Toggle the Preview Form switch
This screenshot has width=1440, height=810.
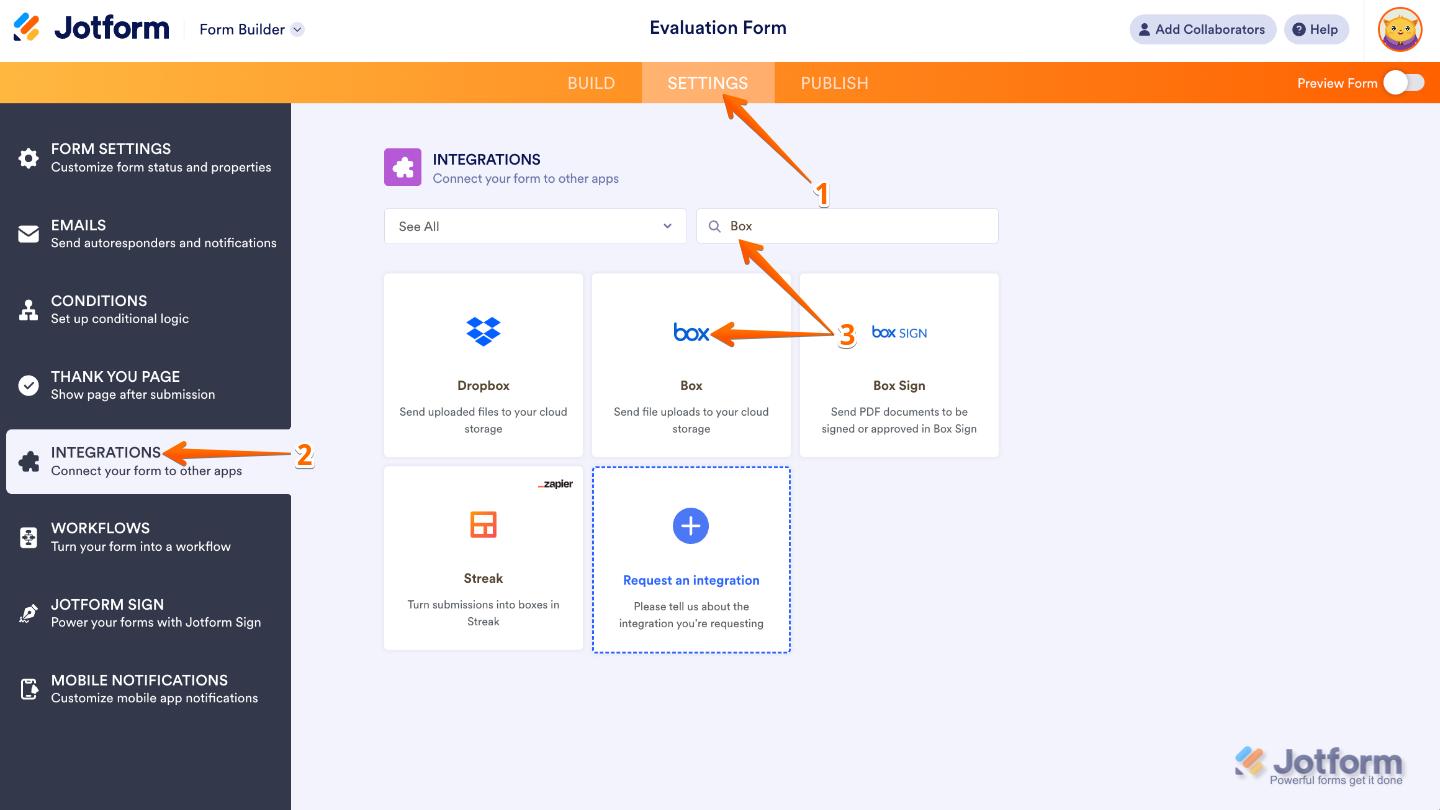pyautogui.click(x=1404, y=83)
